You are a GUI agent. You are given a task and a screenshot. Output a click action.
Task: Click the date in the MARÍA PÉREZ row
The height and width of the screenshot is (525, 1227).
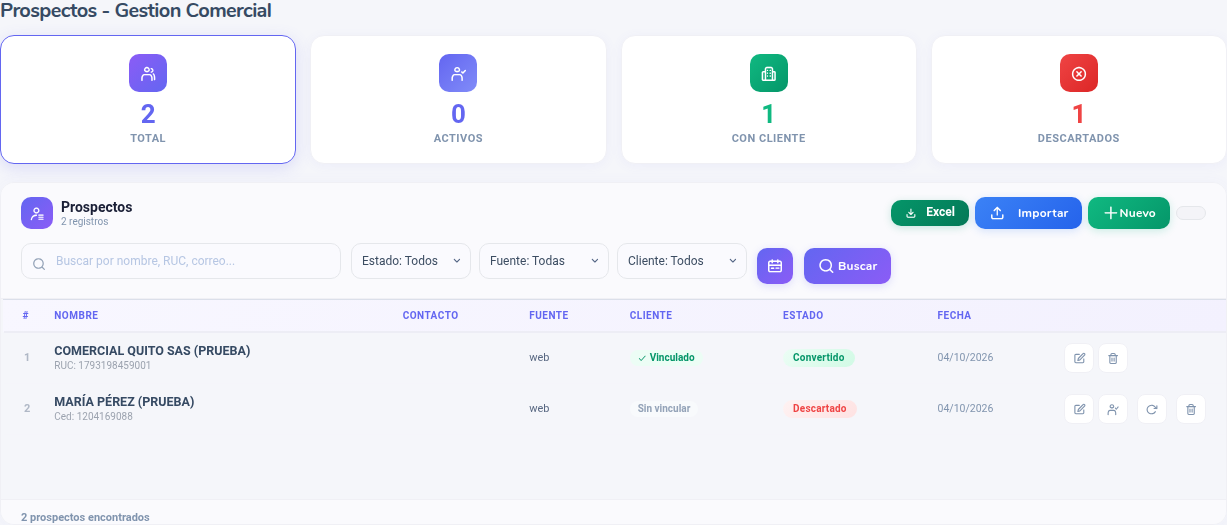[x=965, y=409]
